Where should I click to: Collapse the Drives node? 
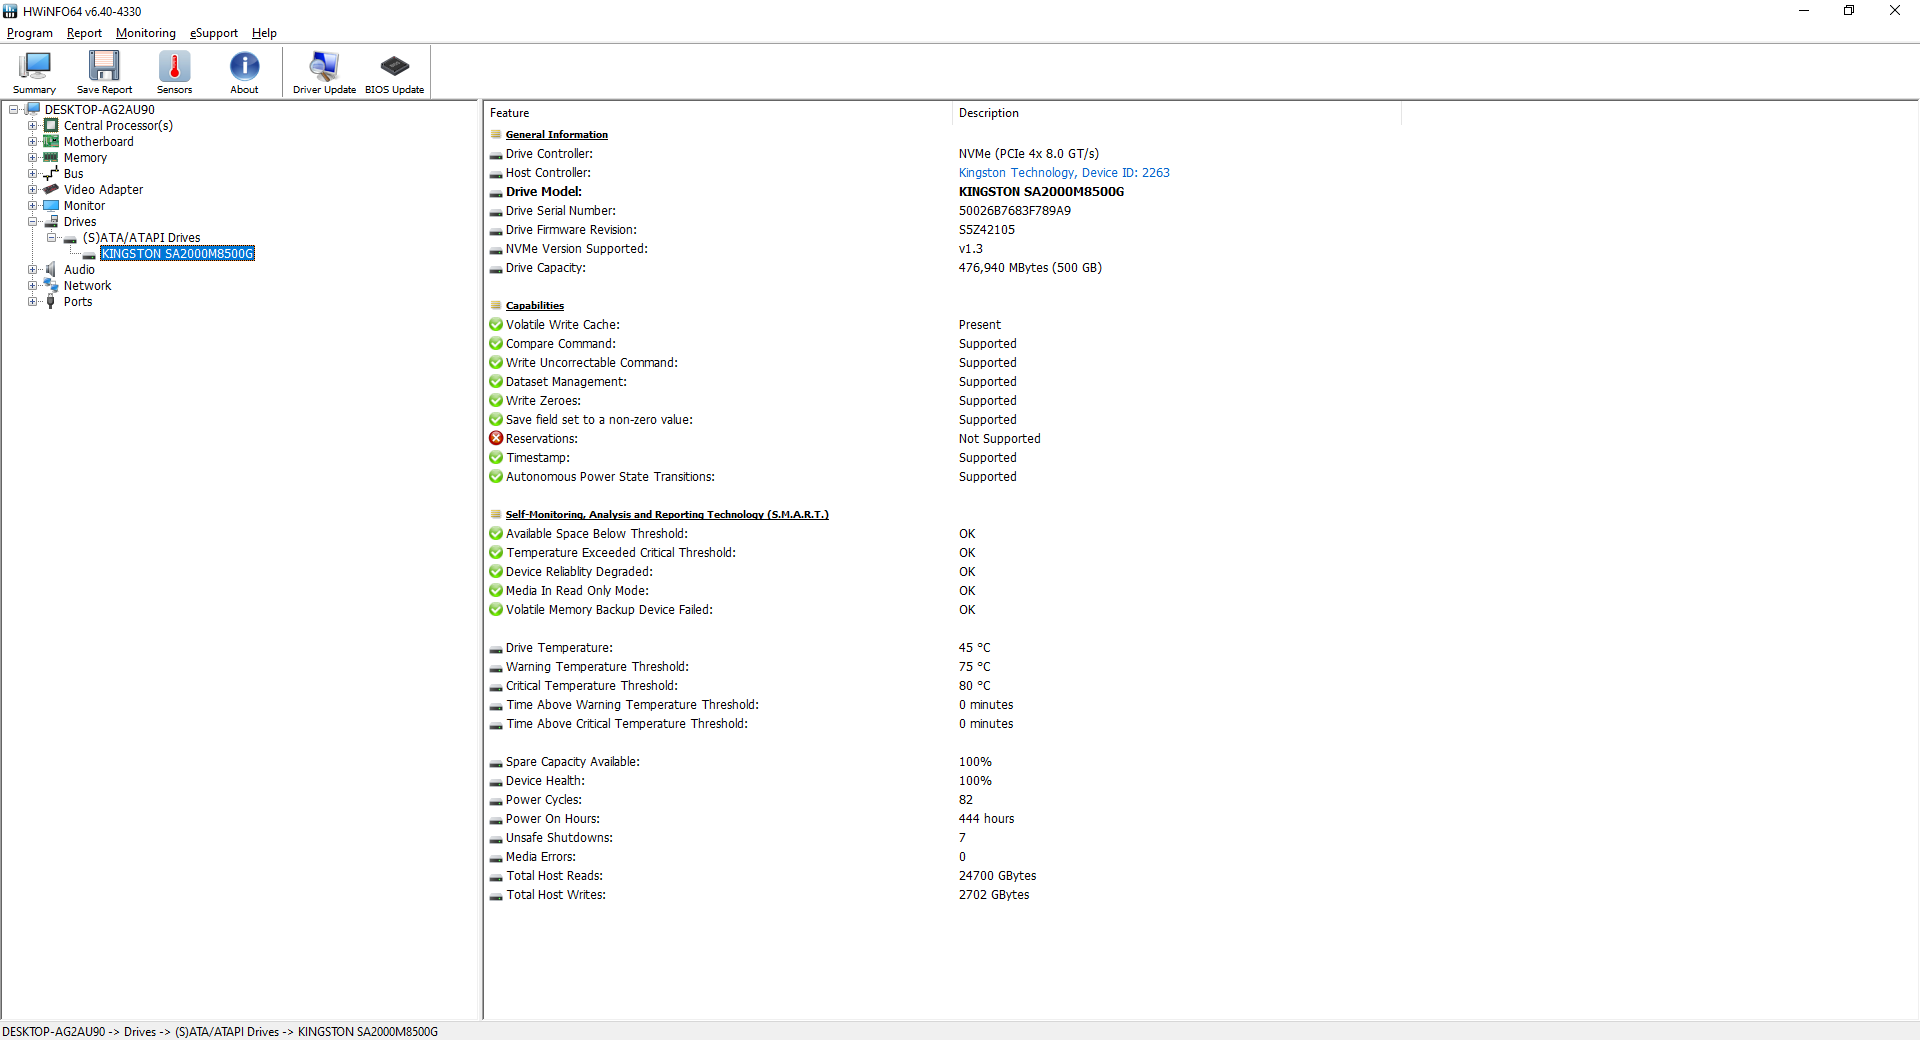click(33, 222)
